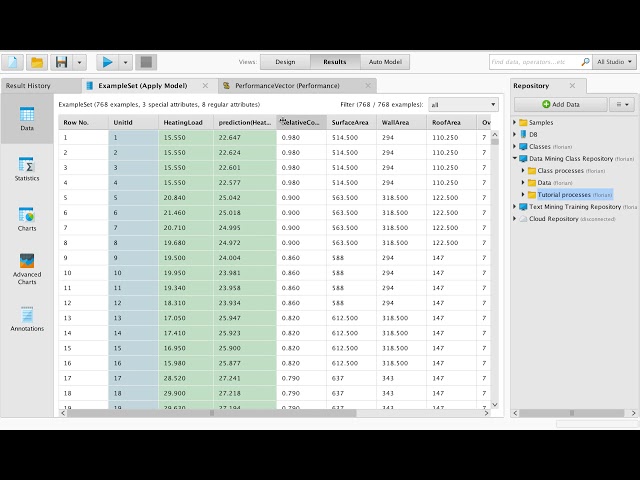Open the Repository options menu dropdown

click(x=622, y=104)
